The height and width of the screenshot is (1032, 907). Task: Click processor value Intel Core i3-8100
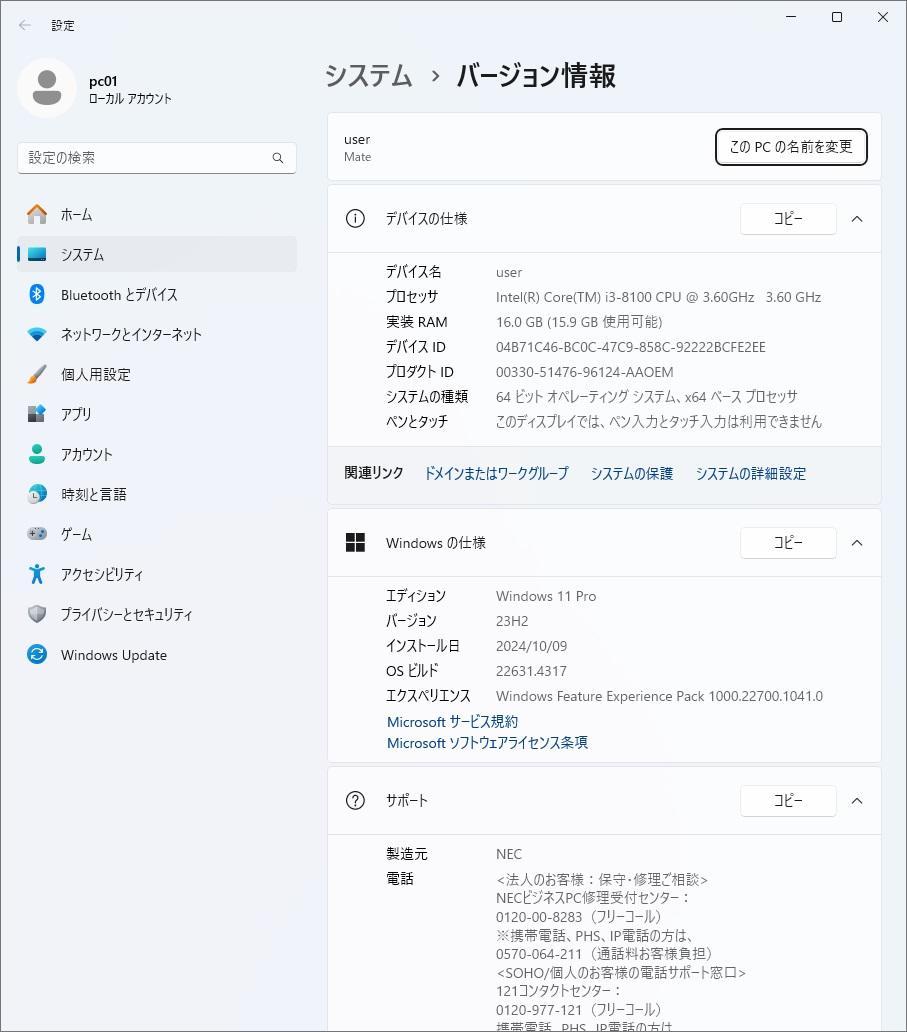[x=658, y=297]
